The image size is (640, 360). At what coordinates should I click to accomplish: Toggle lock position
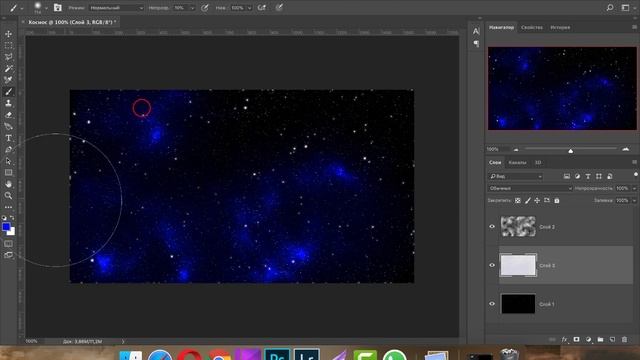click(x=537, y=200)
